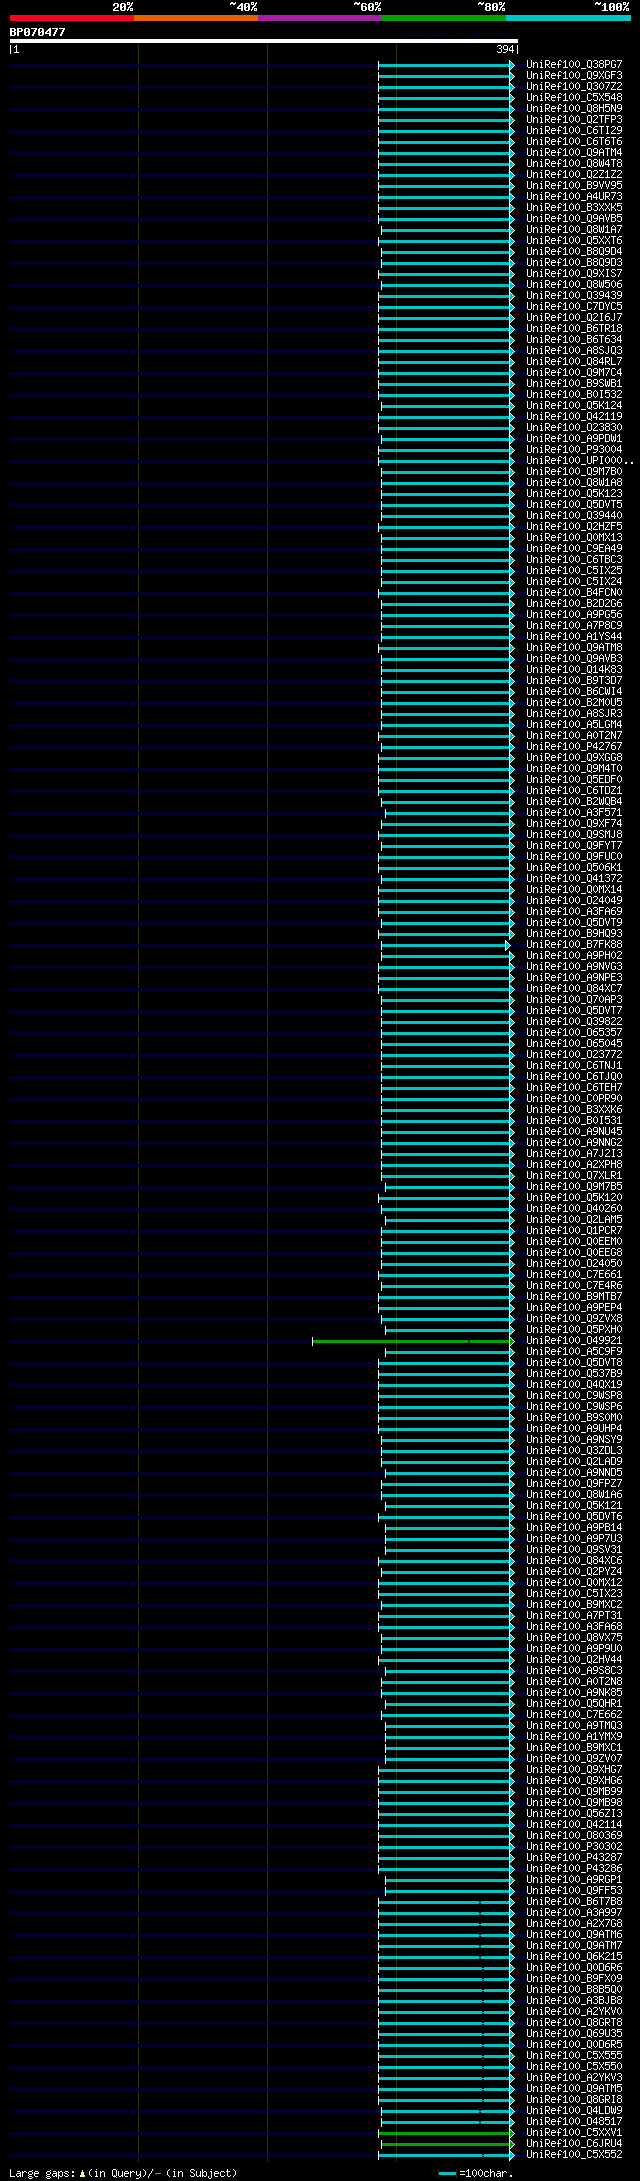
Task: Select the BP070477 query title
Action: tap(38, 32)
